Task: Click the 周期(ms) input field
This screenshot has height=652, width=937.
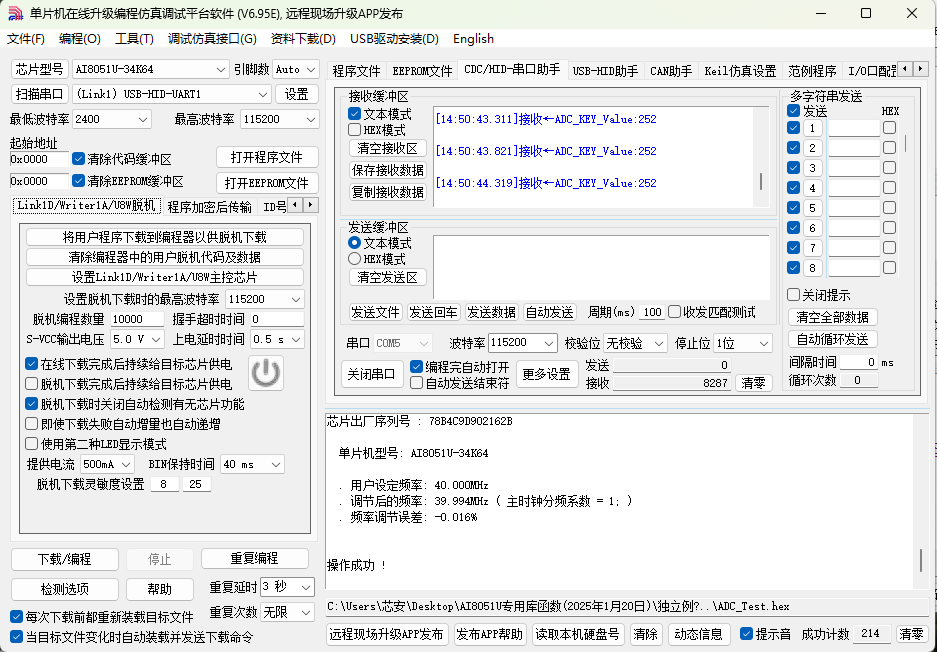Action: [652, 312]
